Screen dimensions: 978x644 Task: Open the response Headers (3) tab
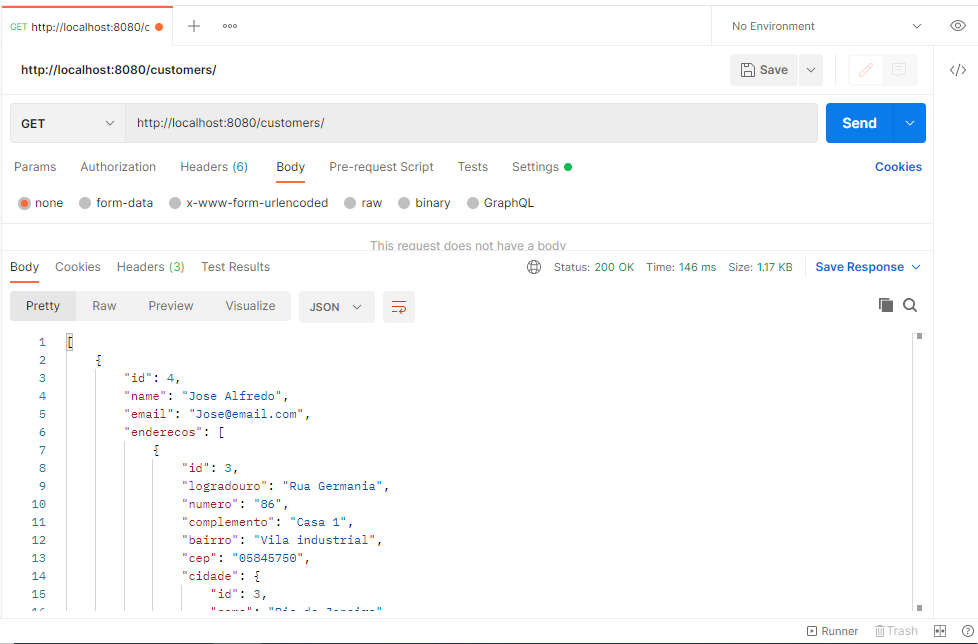coord(150,267)
